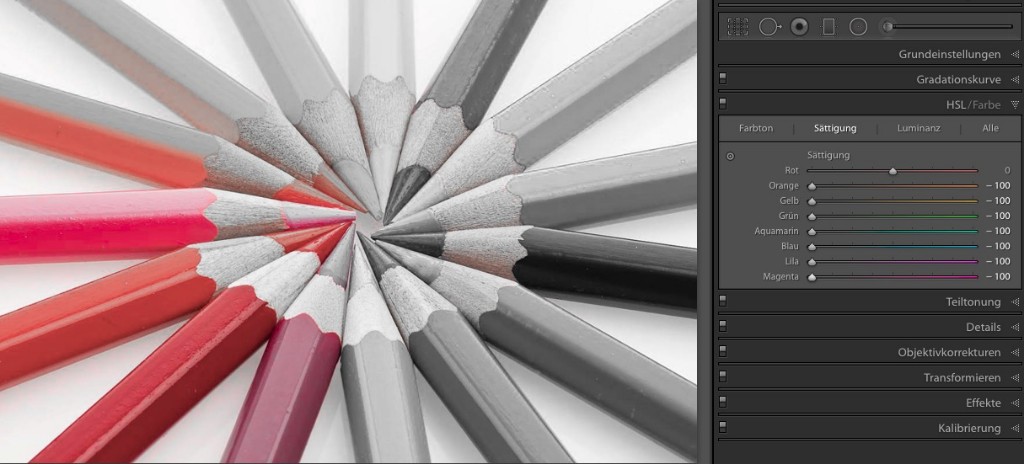This screenshot has width=1024, height=464.
Task: Select the crop overlay tool
Action: click(x=738, y=27)
